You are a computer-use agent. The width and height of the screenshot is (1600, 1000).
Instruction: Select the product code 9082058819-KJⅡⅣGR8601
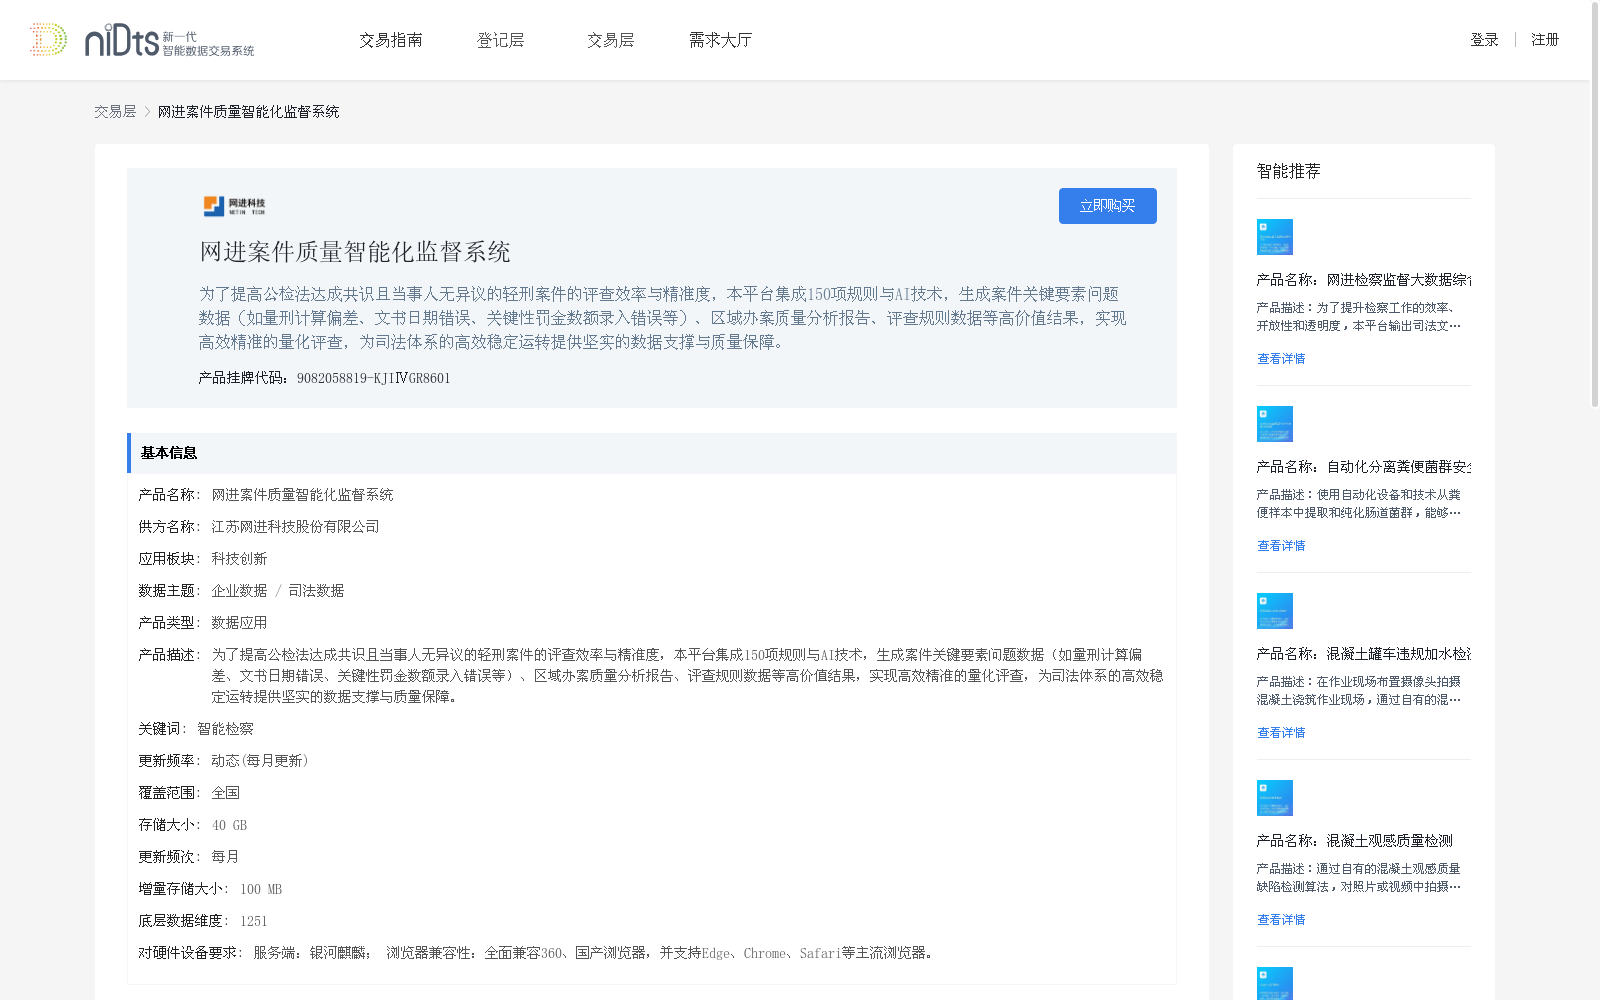tap(373, 378)
